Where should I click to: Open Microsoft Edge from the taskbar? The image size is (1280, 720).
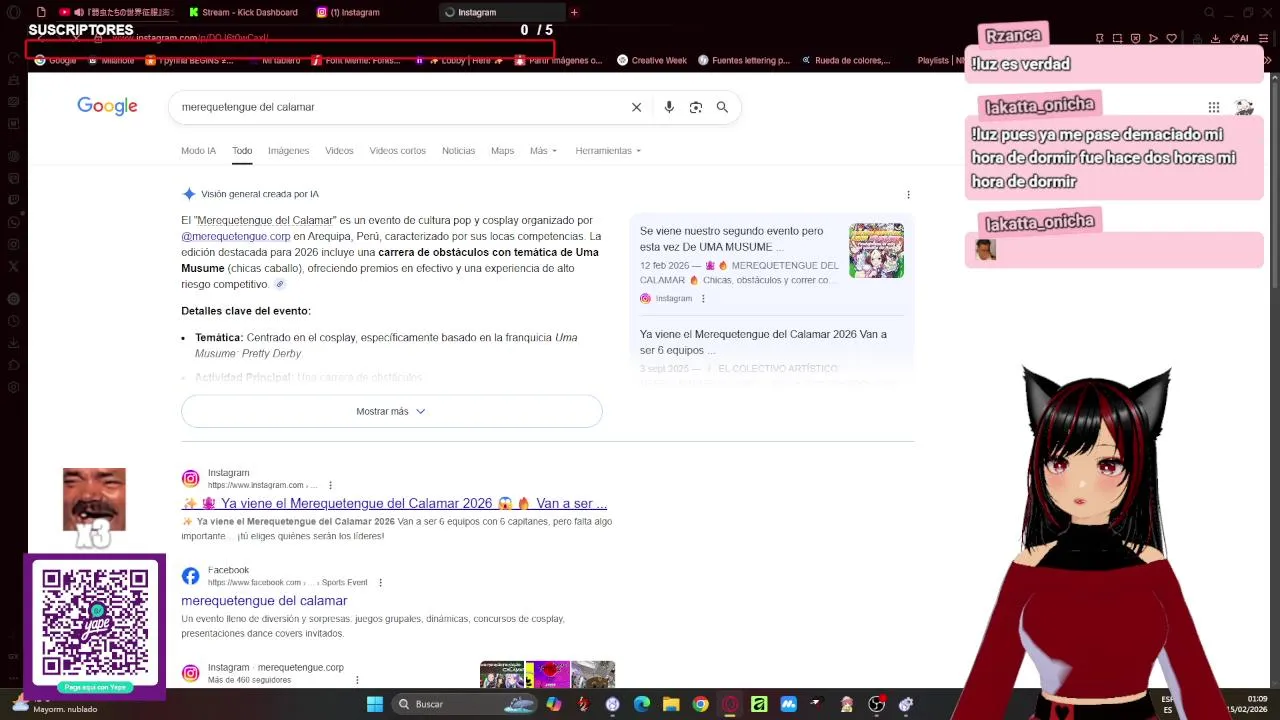[x=642, y=704]
